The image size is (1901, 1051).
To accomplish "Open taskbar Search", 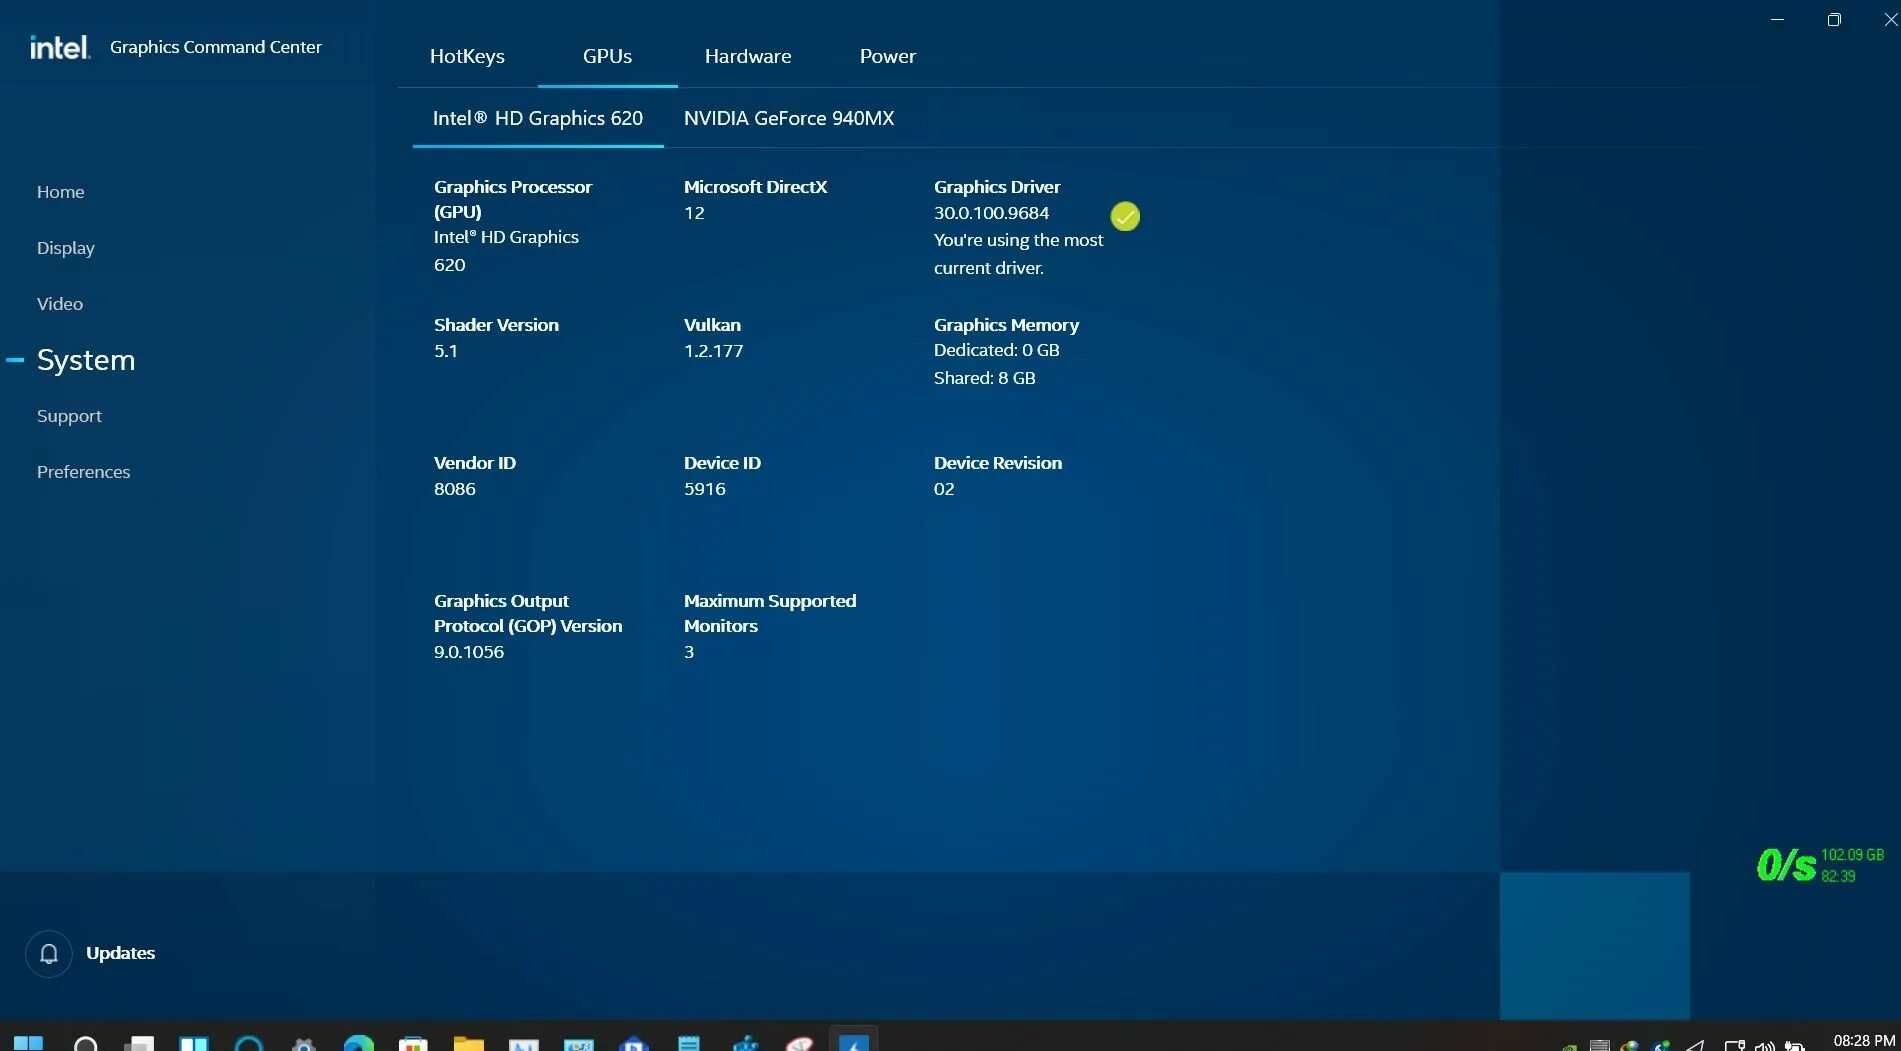I will [x=86, y=1043].
